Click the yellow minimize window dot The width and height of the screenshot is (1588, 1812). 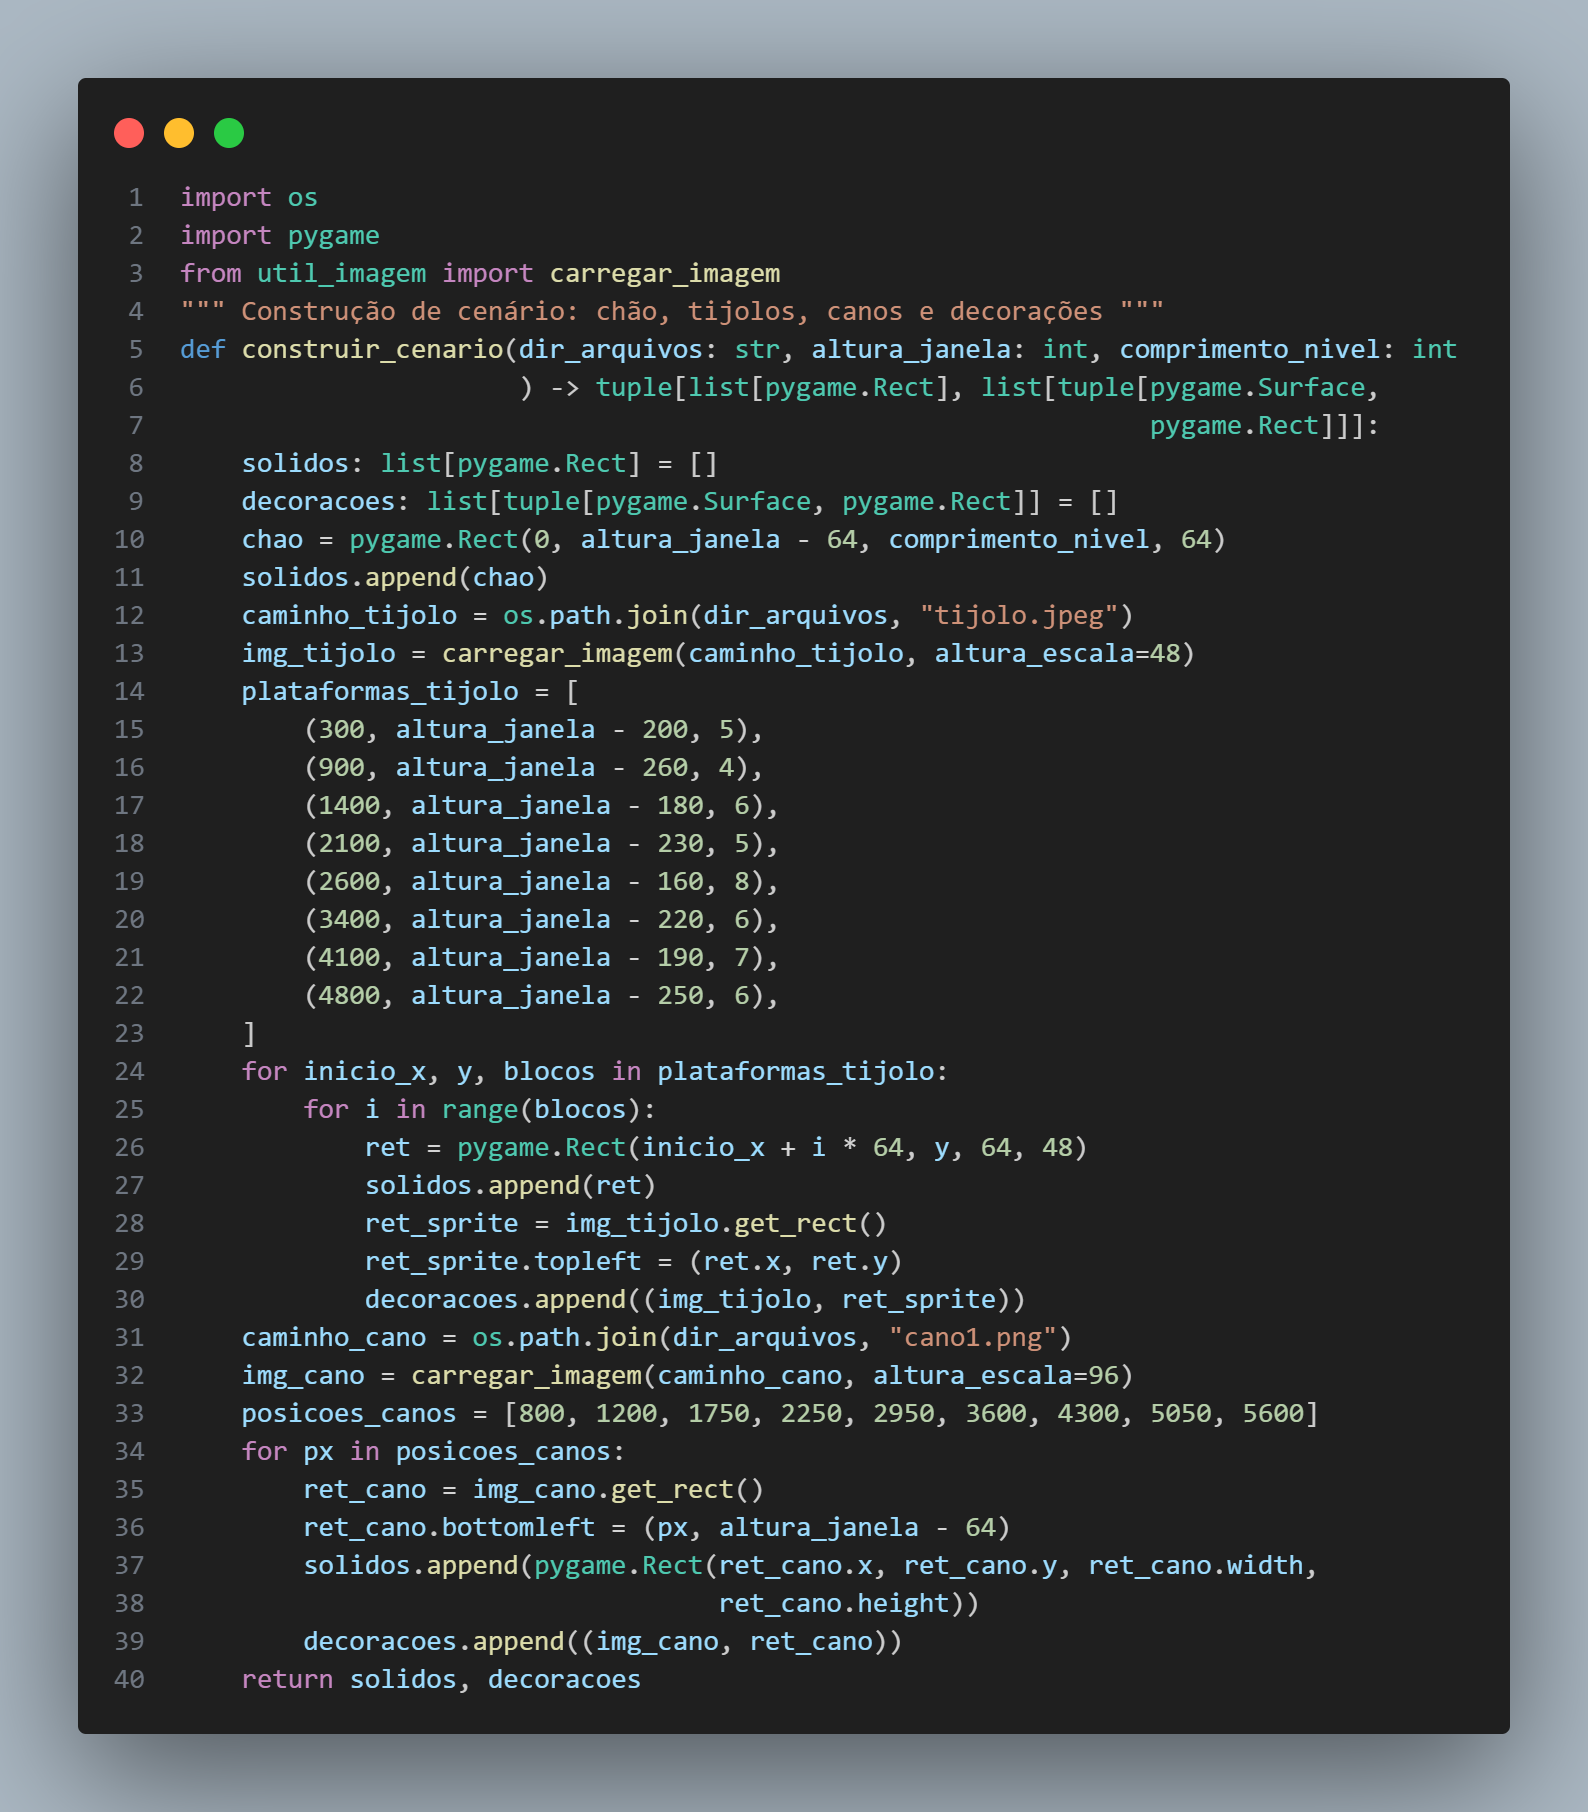pyautogui.click(x=179, y=133)
